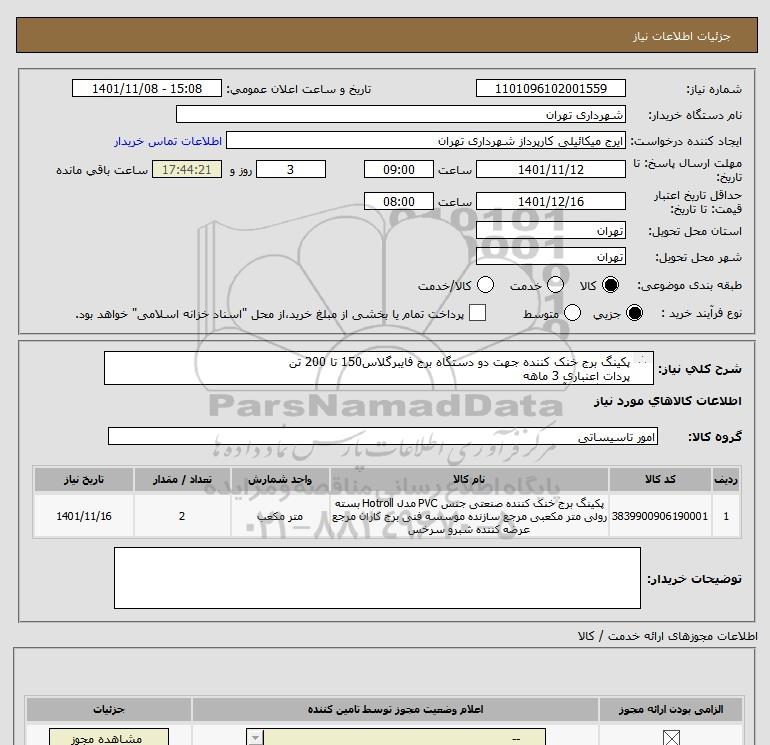The width and height of the screenshot is (770, 745).
Task: Click the need date cell 1401/11/16
Action: click(84, 516)
